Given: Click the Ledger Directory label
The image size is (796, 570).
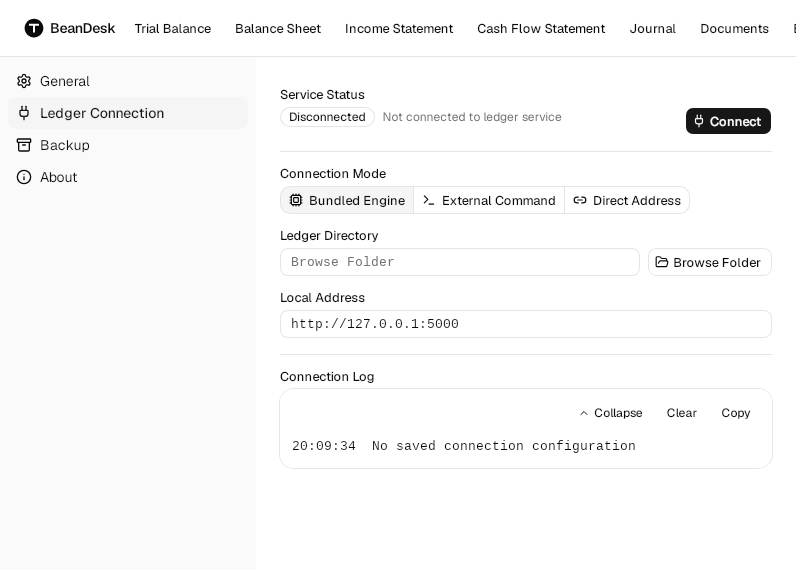Looking at the screenshot, I should click(x=329, y=236).
